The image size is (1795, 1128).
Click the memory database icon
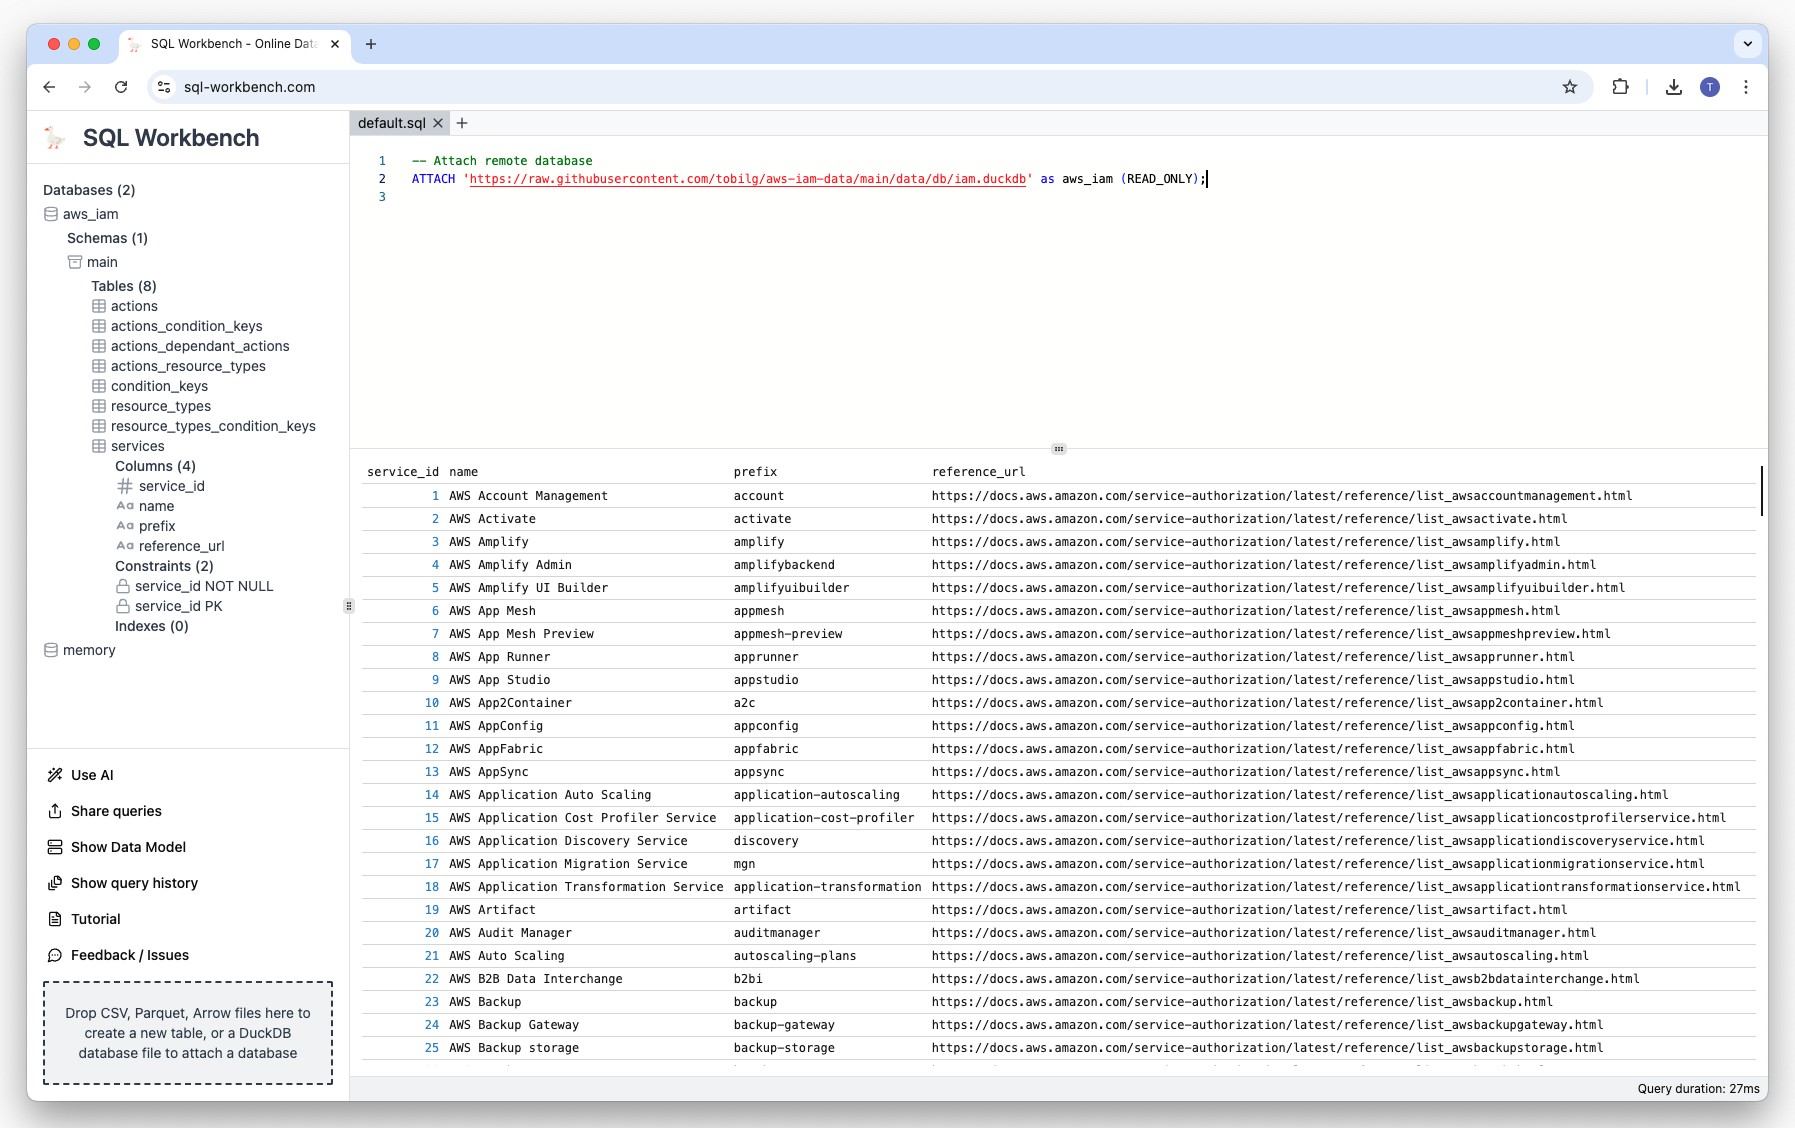[50, 650]
